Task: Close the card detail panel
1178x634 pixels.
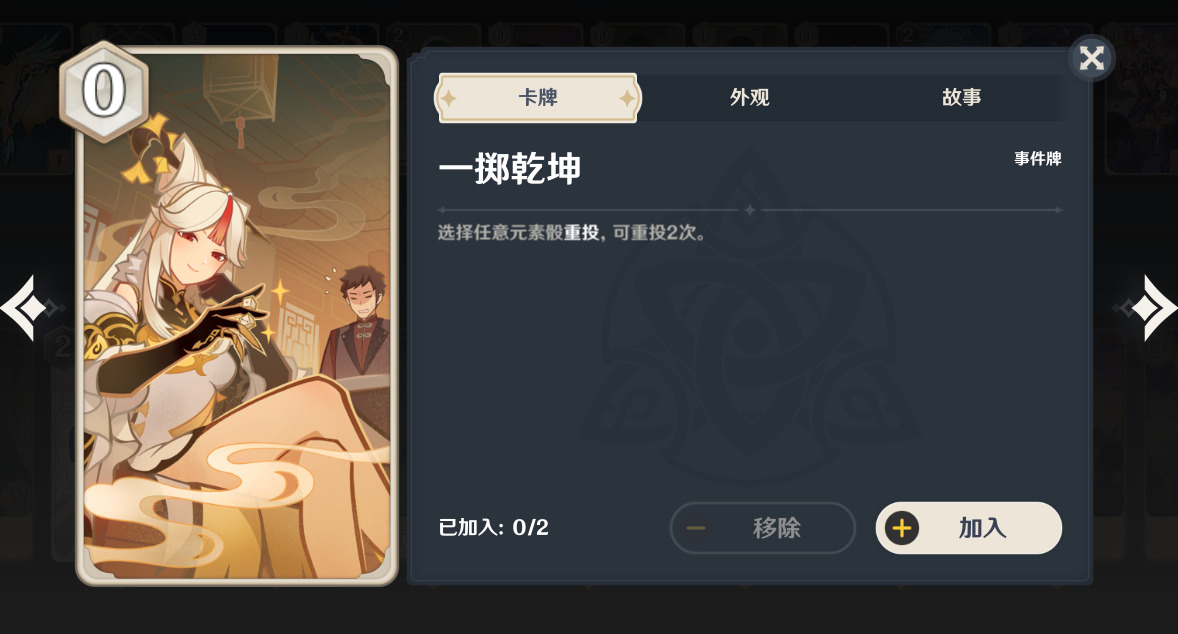Action: 1091,58
